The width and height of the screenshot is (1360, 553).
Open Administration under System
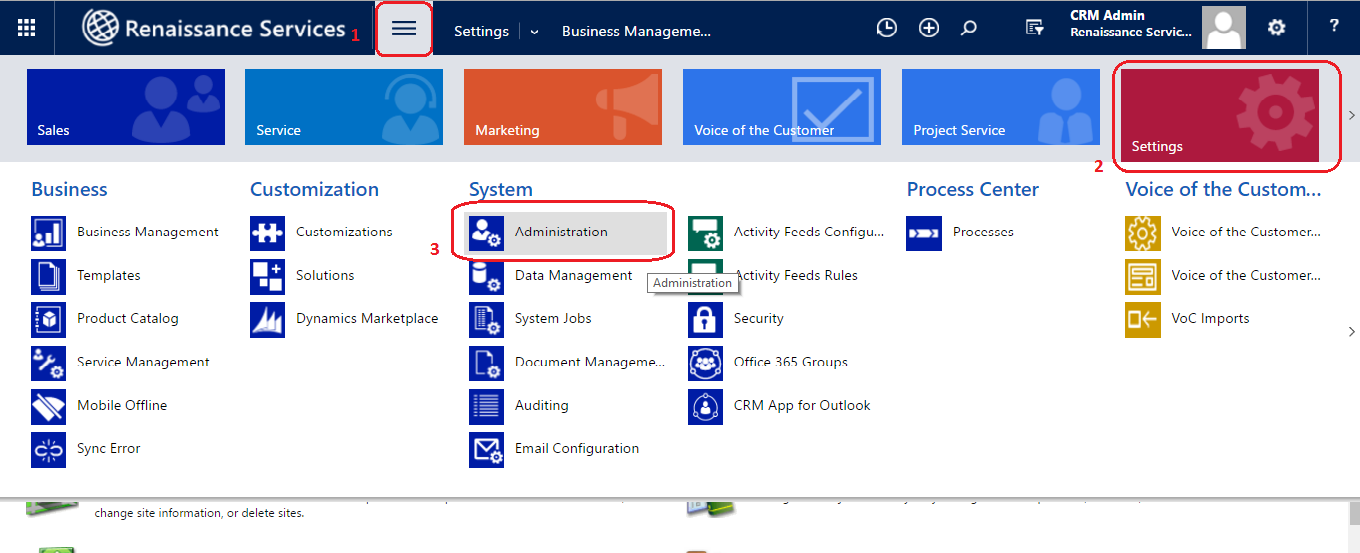click(560, 232)
